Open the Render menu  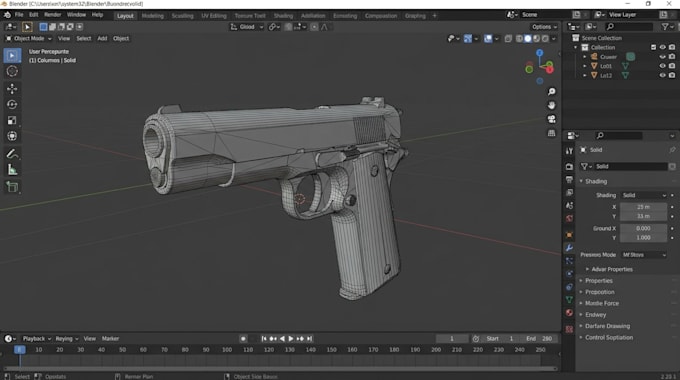coord(52,15)
